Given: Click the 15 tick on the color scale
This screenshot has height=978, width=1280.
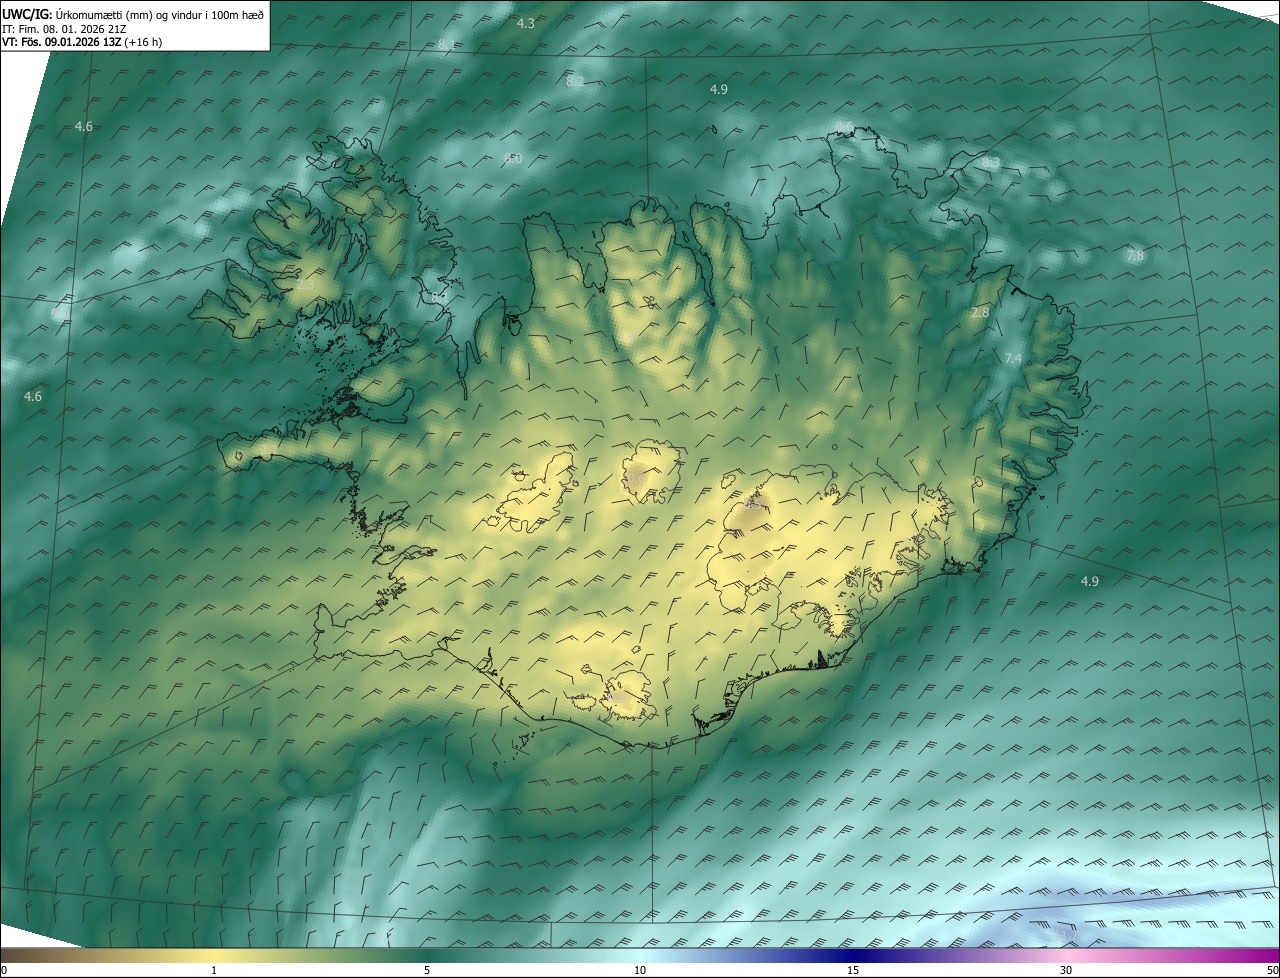Looking at the screenshot, I should point(853,970).
